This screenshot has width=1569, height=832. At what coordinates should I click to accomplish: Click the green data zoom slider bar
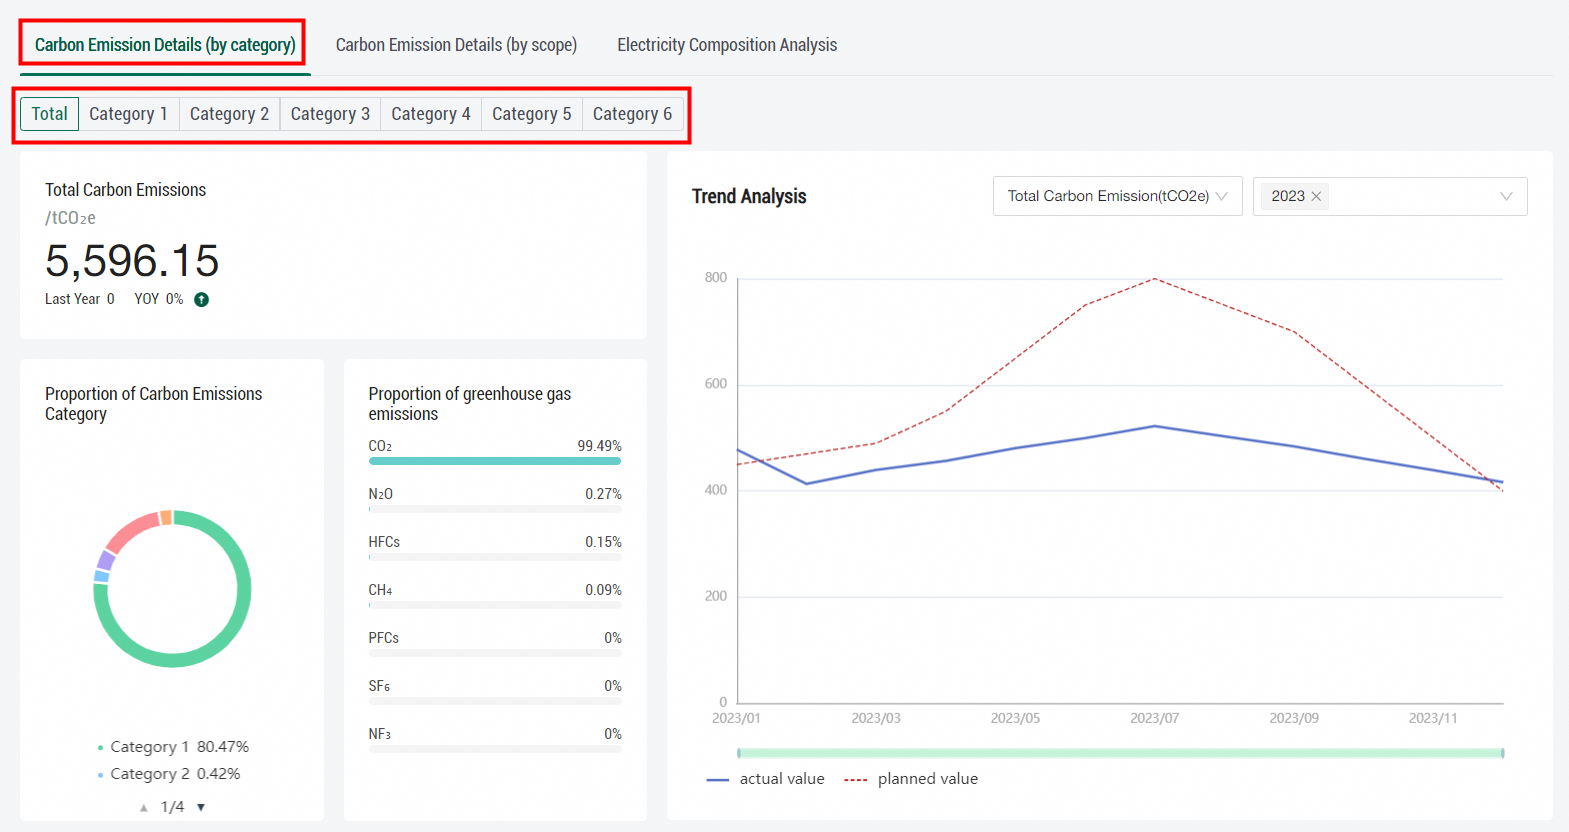tap(1120, 753)
